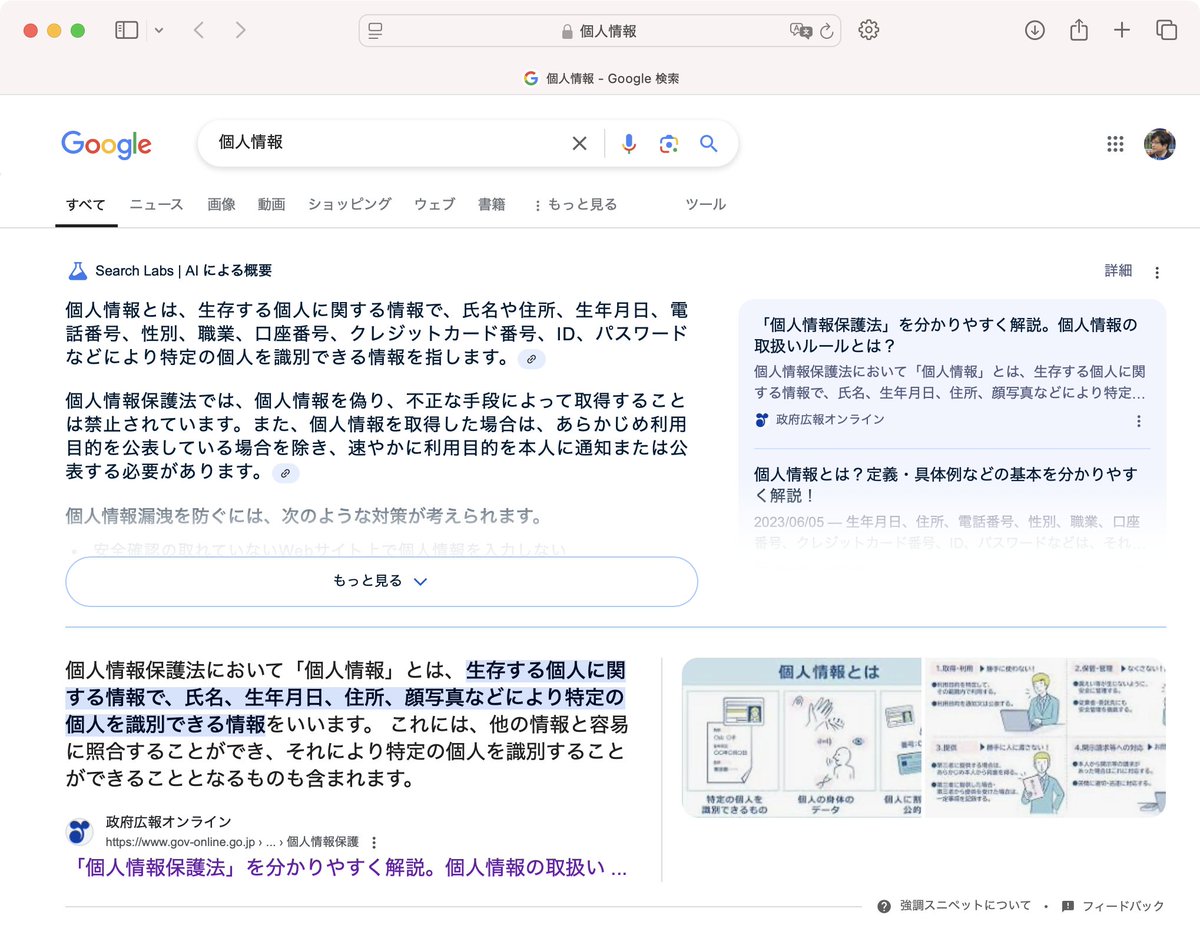Screen dimensions: 1200x935
Task: Go back to the previous page
Action: tap(199, 30)
